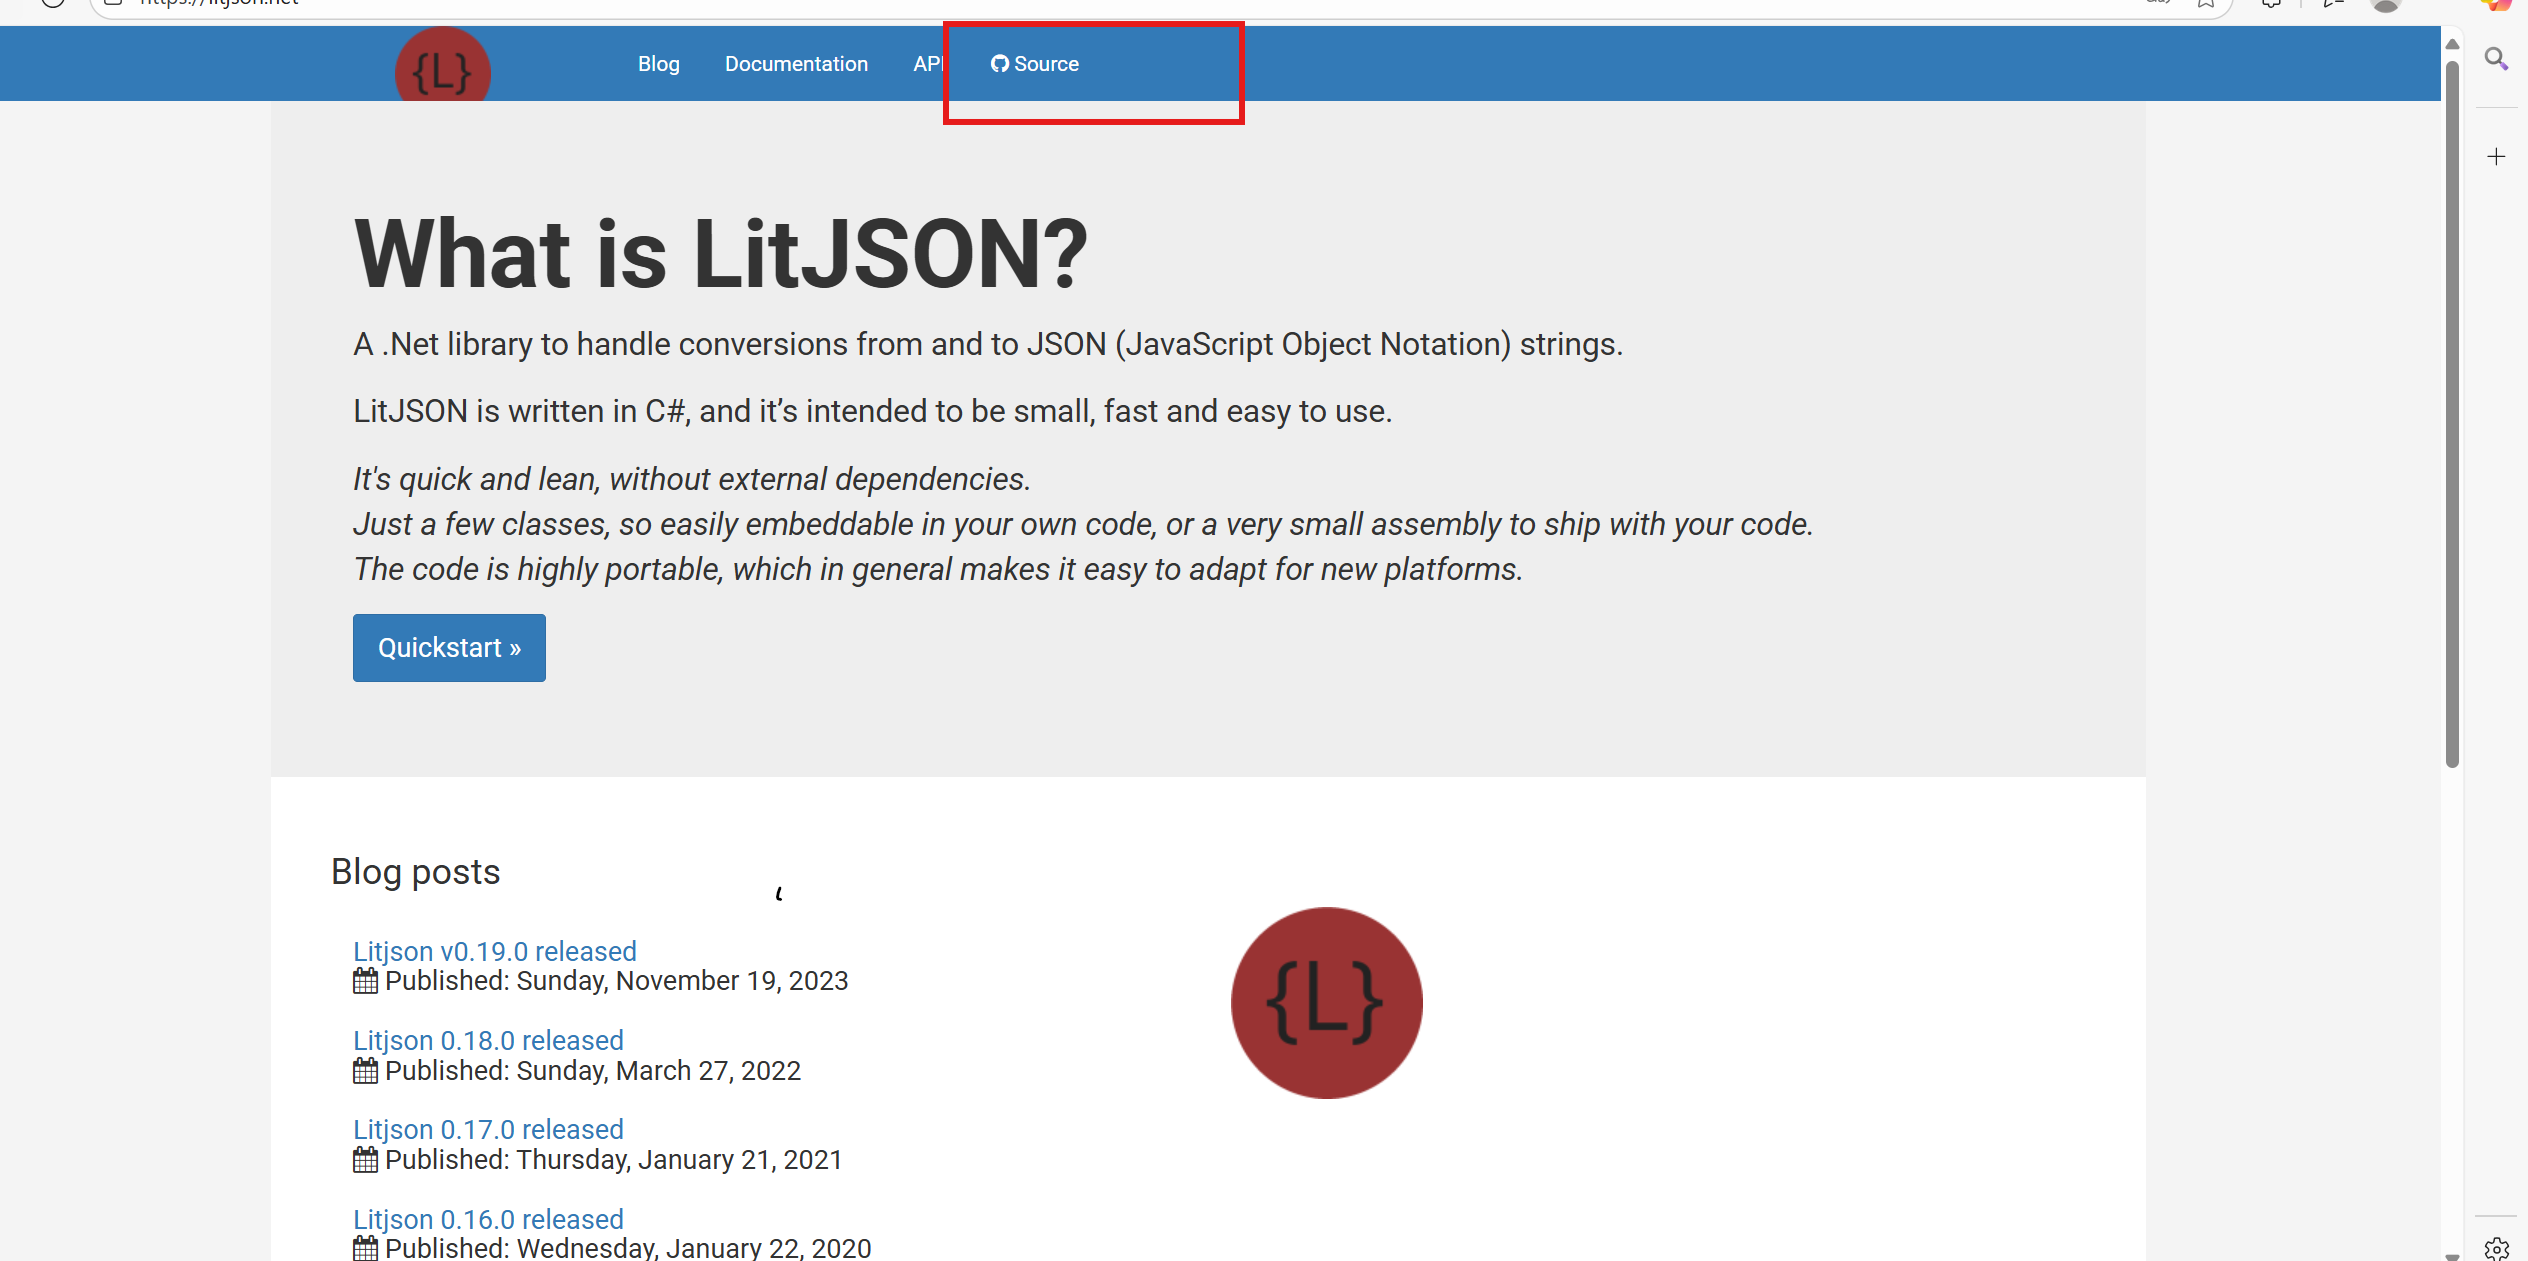Open Litjson 0.16.0 released post
The image size is (2528, 1261).
[488, 1219]
